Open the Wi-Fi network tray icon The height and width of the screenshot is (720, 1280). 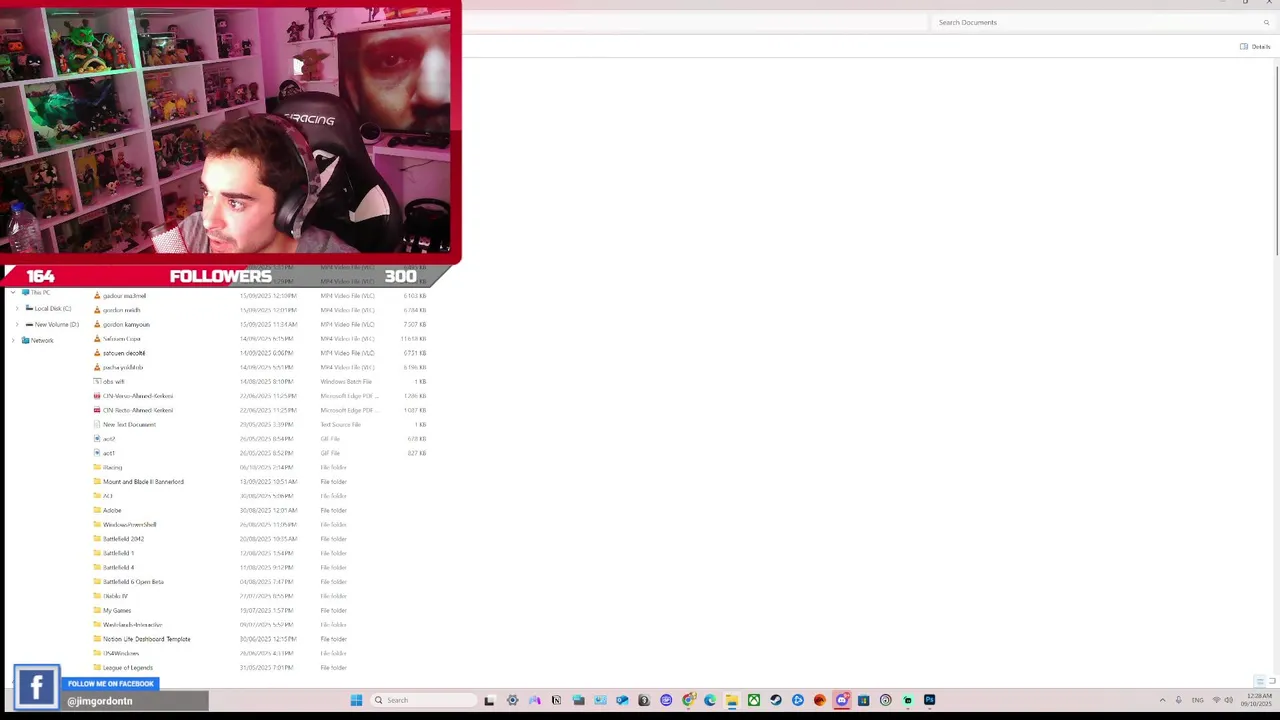[1216, 700]
